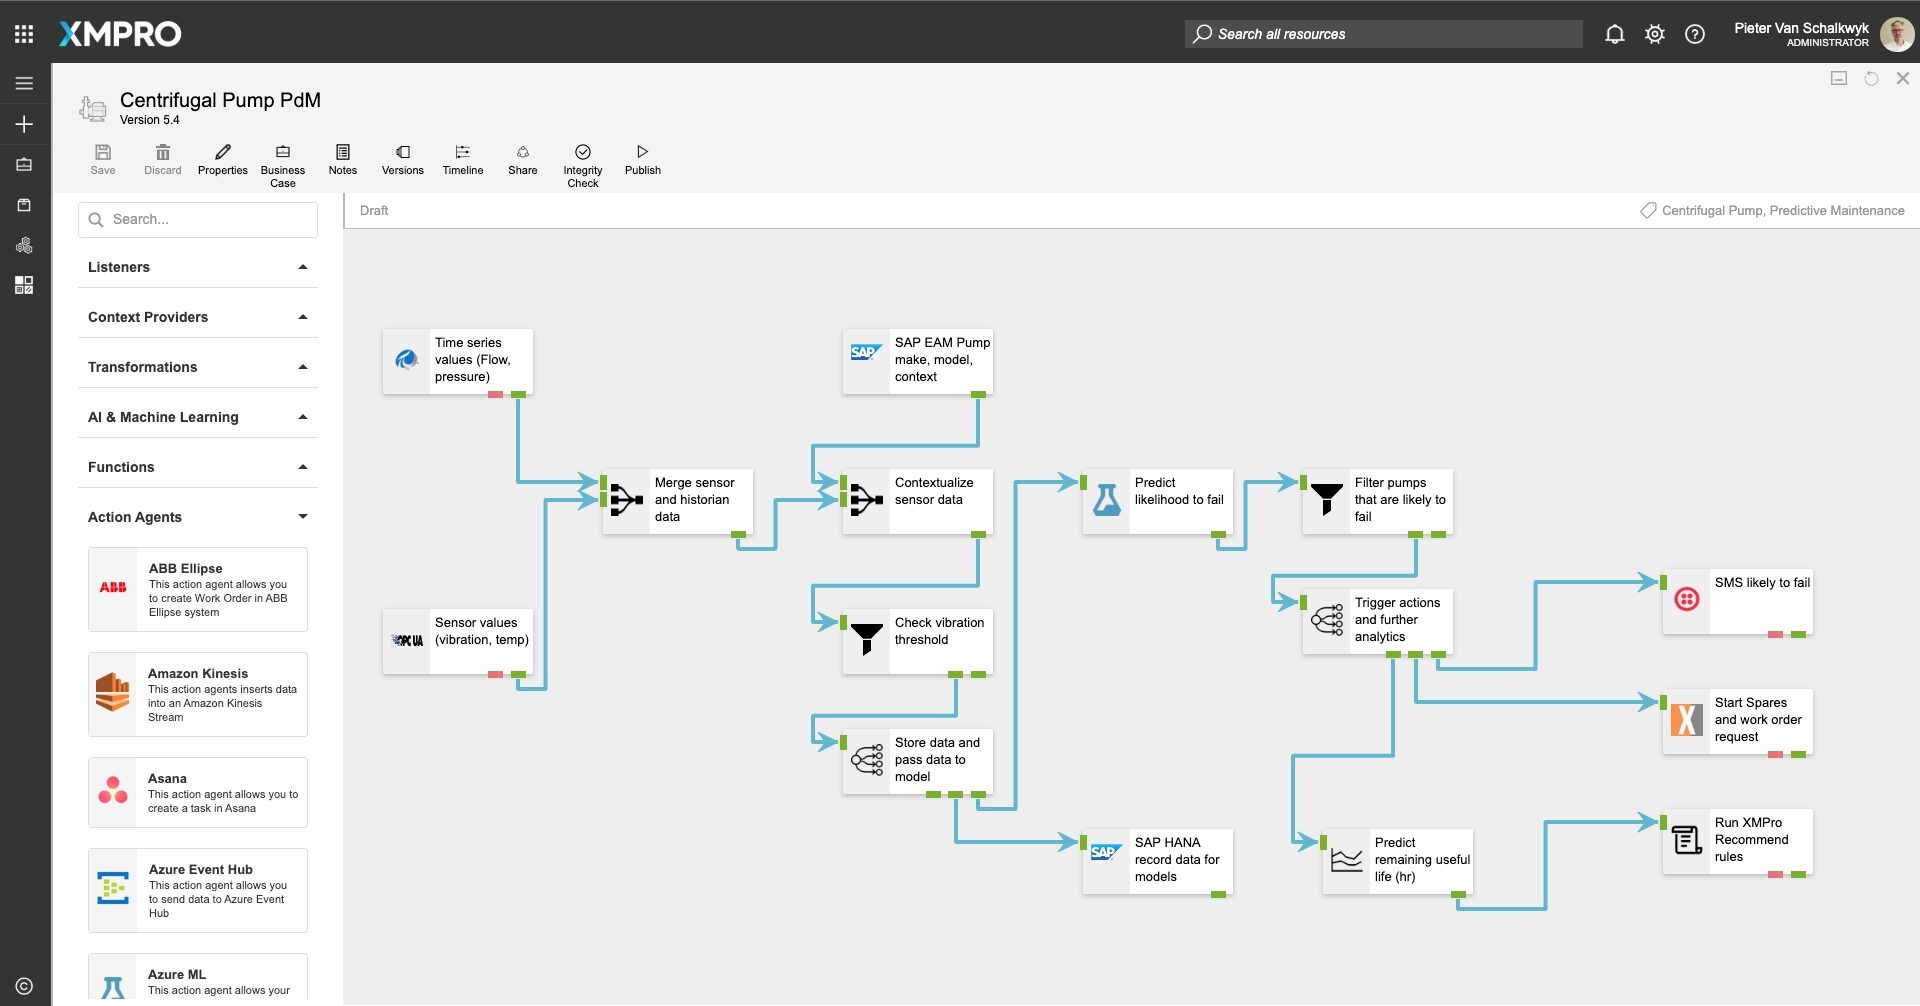This screenshot has height=1006, width=1920.
Task: Run an Integrity Check
Action: [582, 160]
